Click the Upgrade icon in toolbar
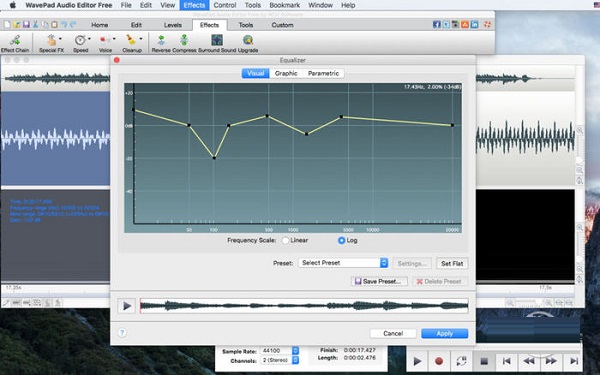This screenshot has width=600, height=375. (x=248, y=40)
